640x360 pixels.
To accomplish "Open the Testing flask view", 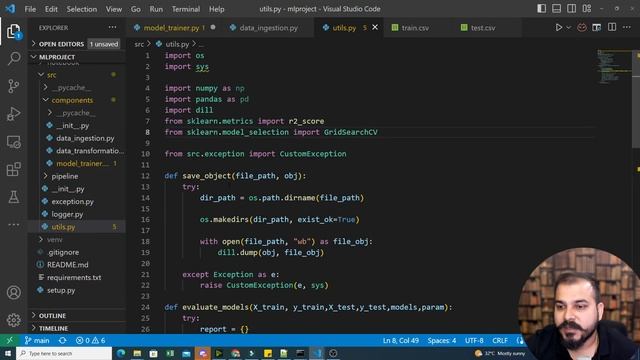I will (13, 197).
